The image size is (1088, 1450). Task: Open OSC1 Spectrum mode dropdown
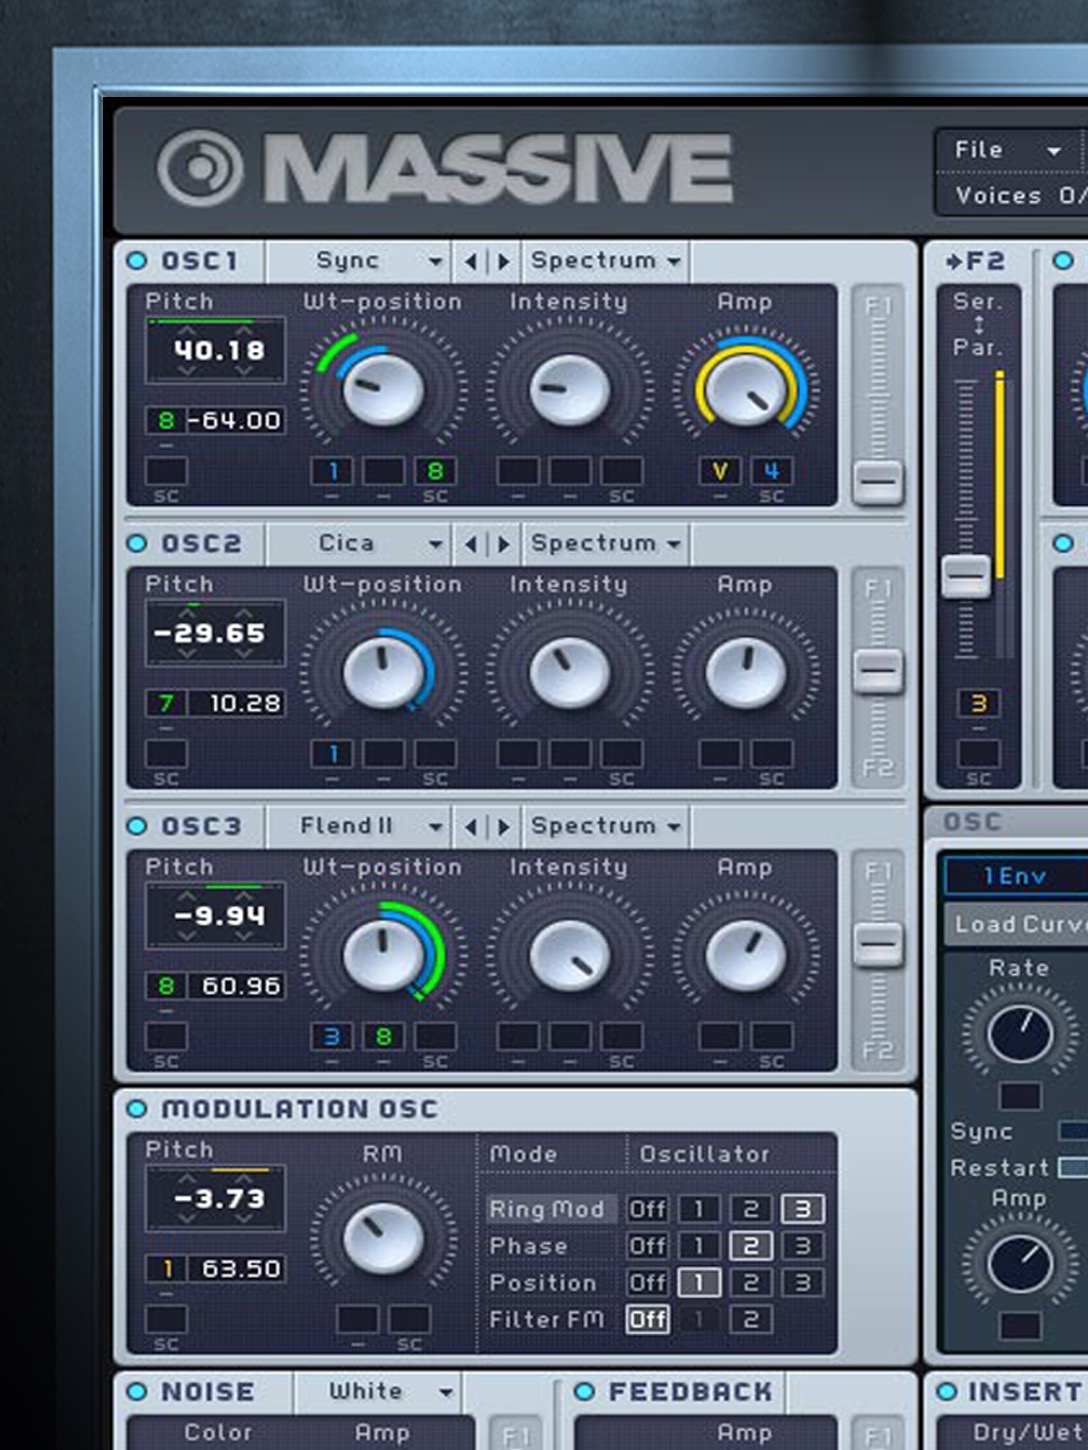(606, 261)
